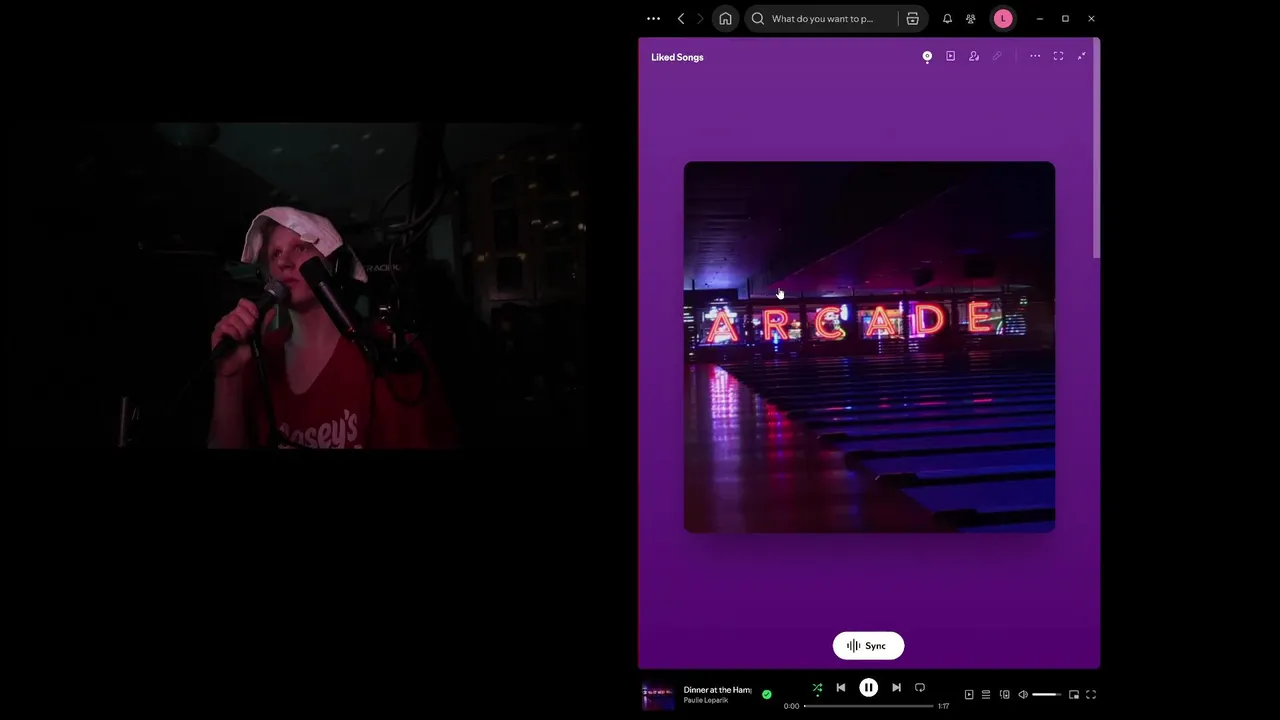Open Browse icon in search bar
This screenshot has height=720, width=1280.
(x=912, y=18)
